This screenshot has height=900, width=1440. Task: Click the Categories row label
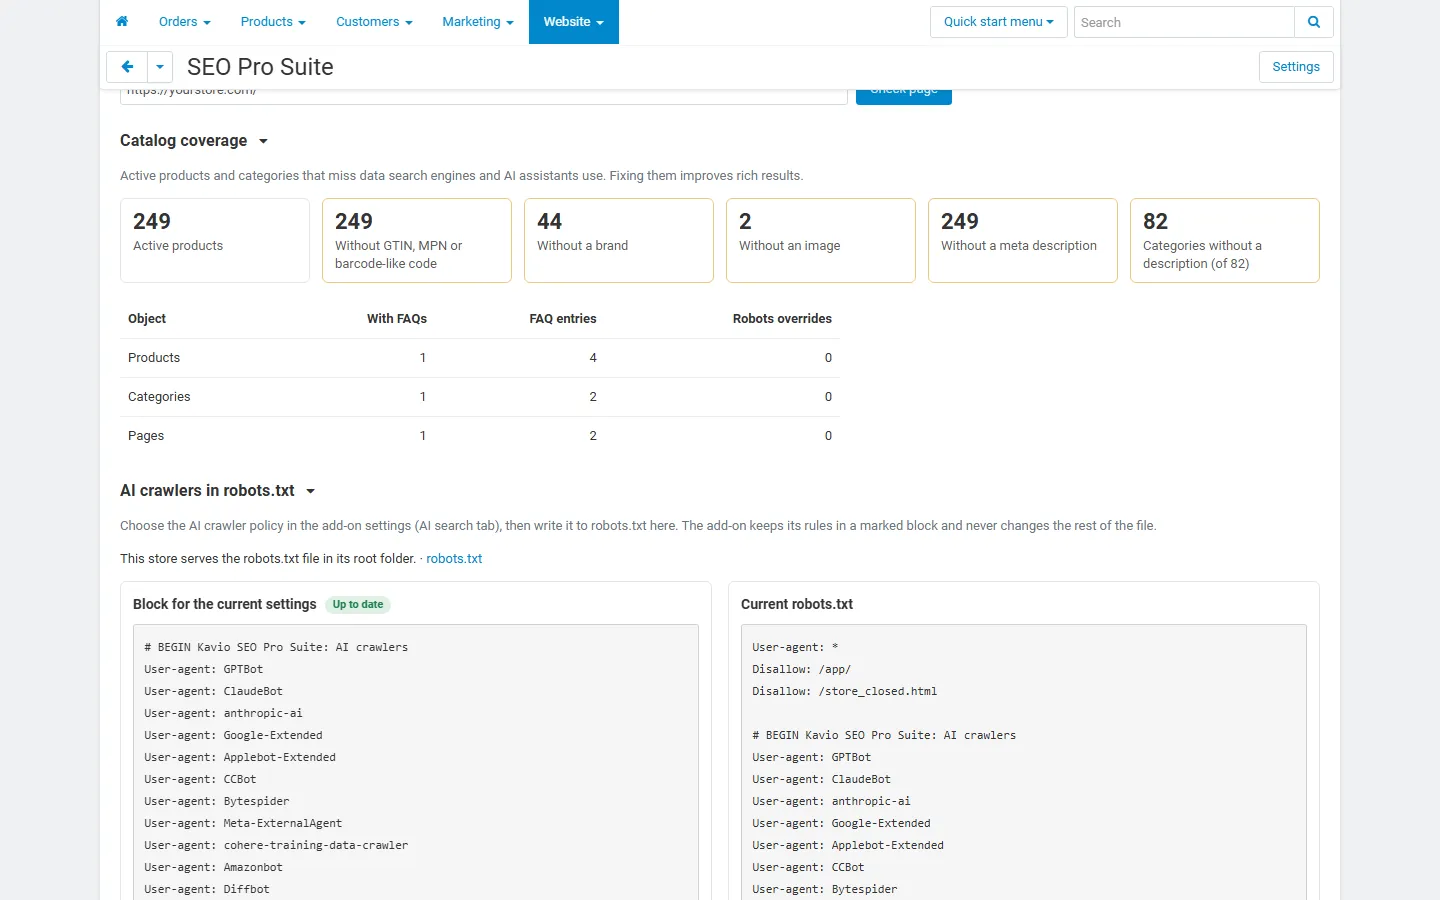click(159, 397)
